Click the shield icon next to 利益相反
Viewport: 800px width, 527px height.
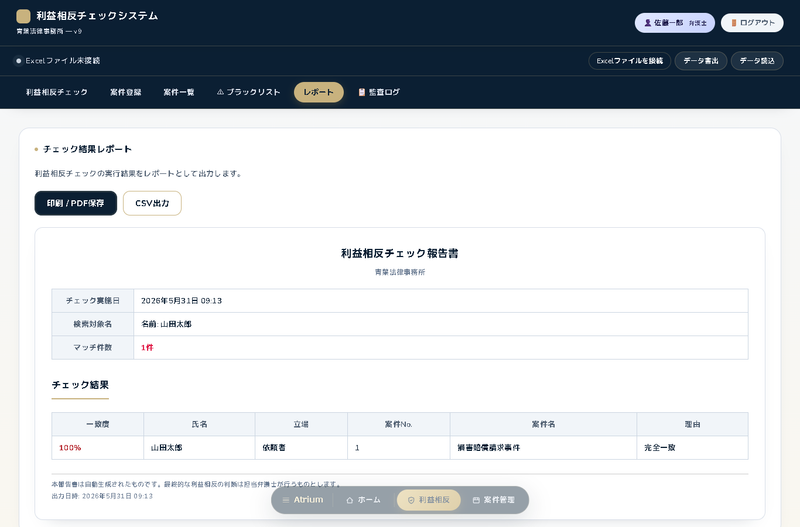411,500
